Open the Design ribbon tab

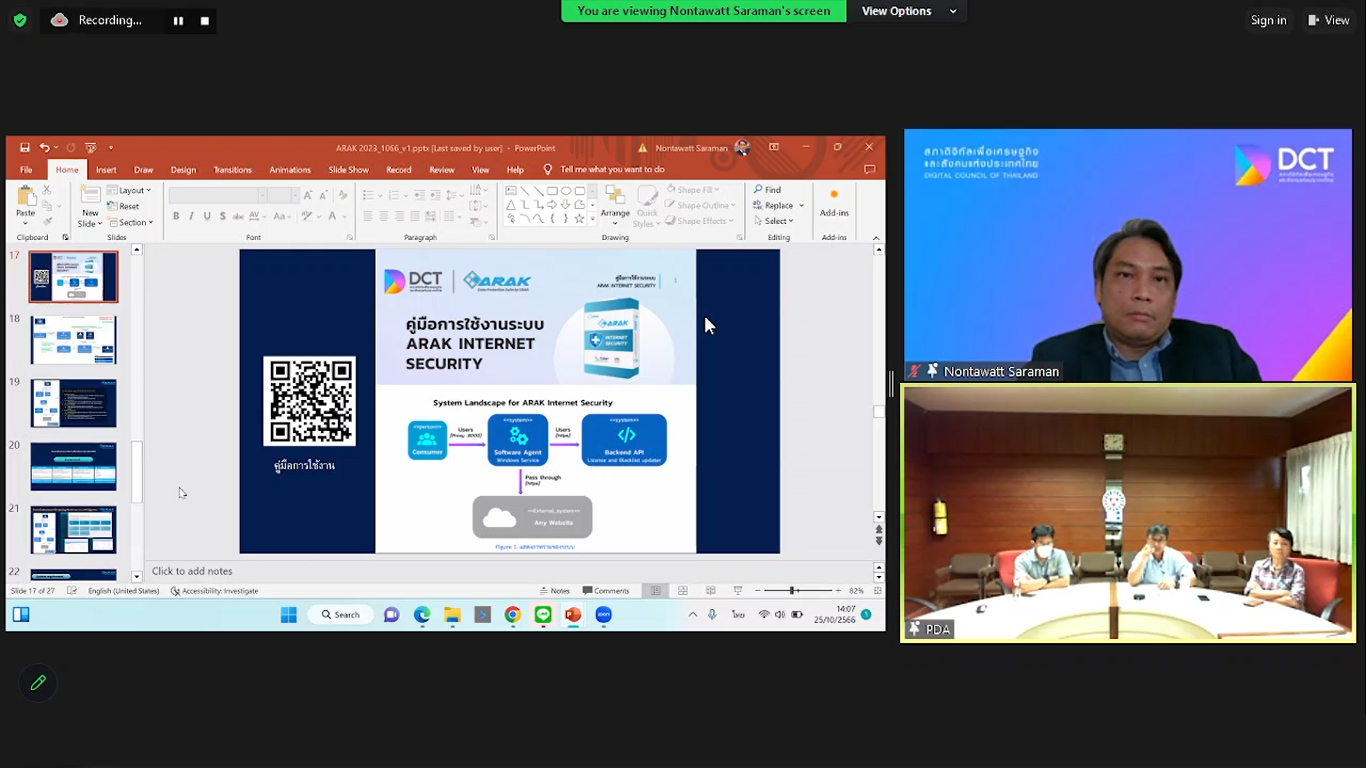pyautogui.click(x=183, y=170)
